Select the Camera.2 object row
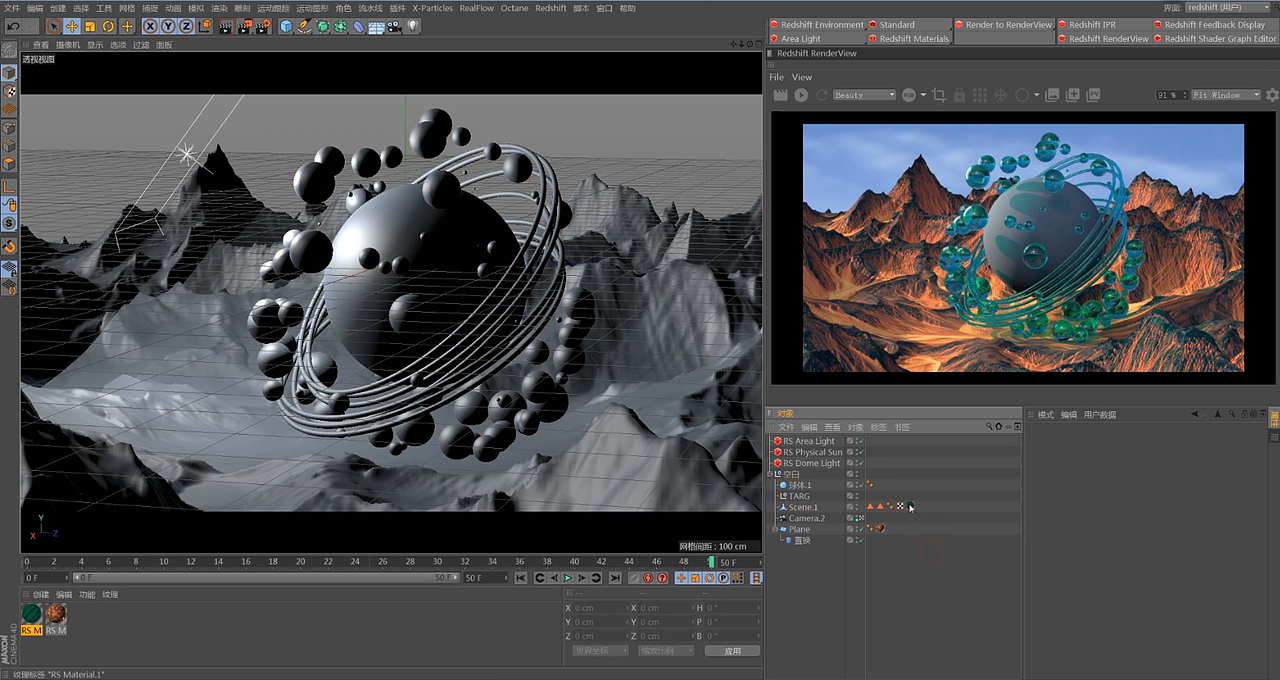This screenshot has height=680, width=1280. pos(806,518)
